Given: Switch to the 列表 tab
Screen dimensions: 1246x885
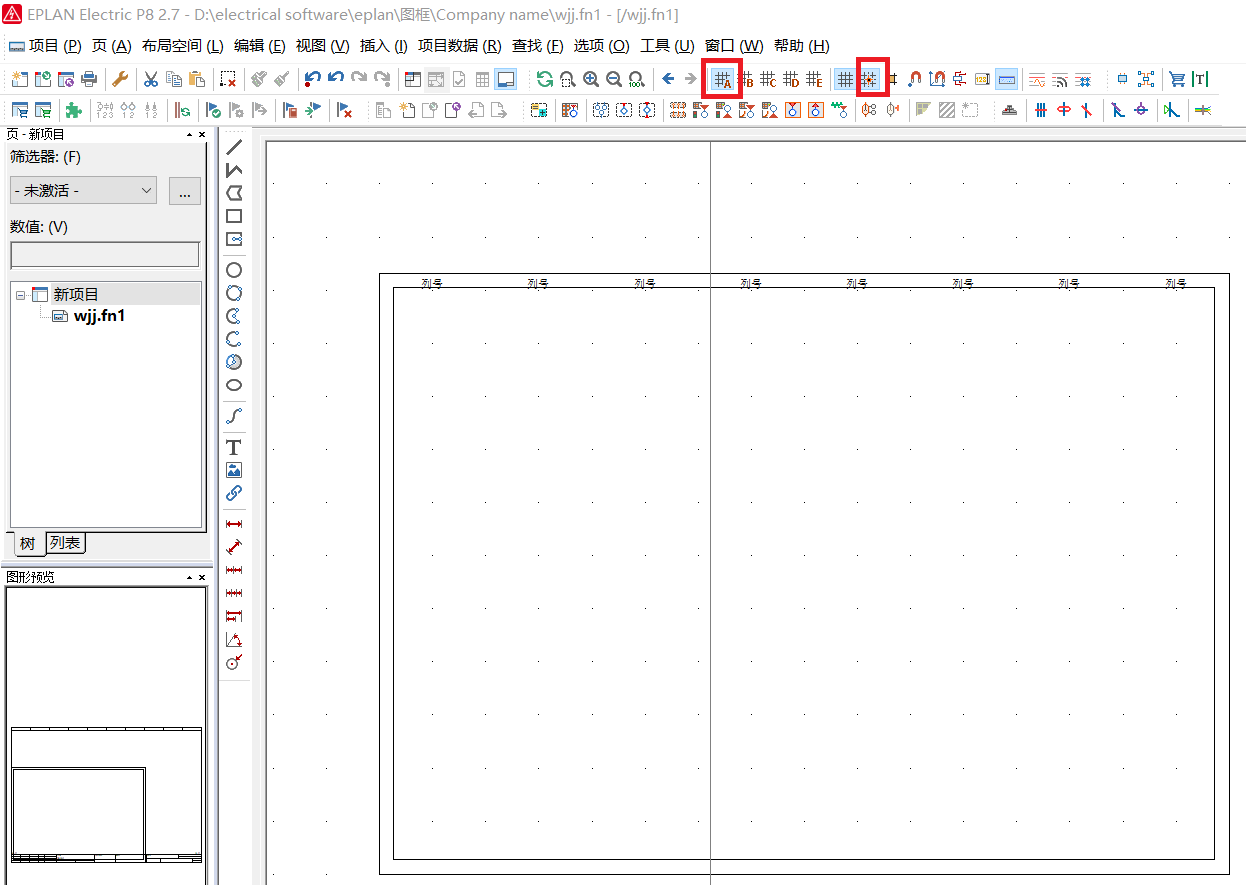Looking at the screenshot, I should pyautogui.click(x=65, y=543).
